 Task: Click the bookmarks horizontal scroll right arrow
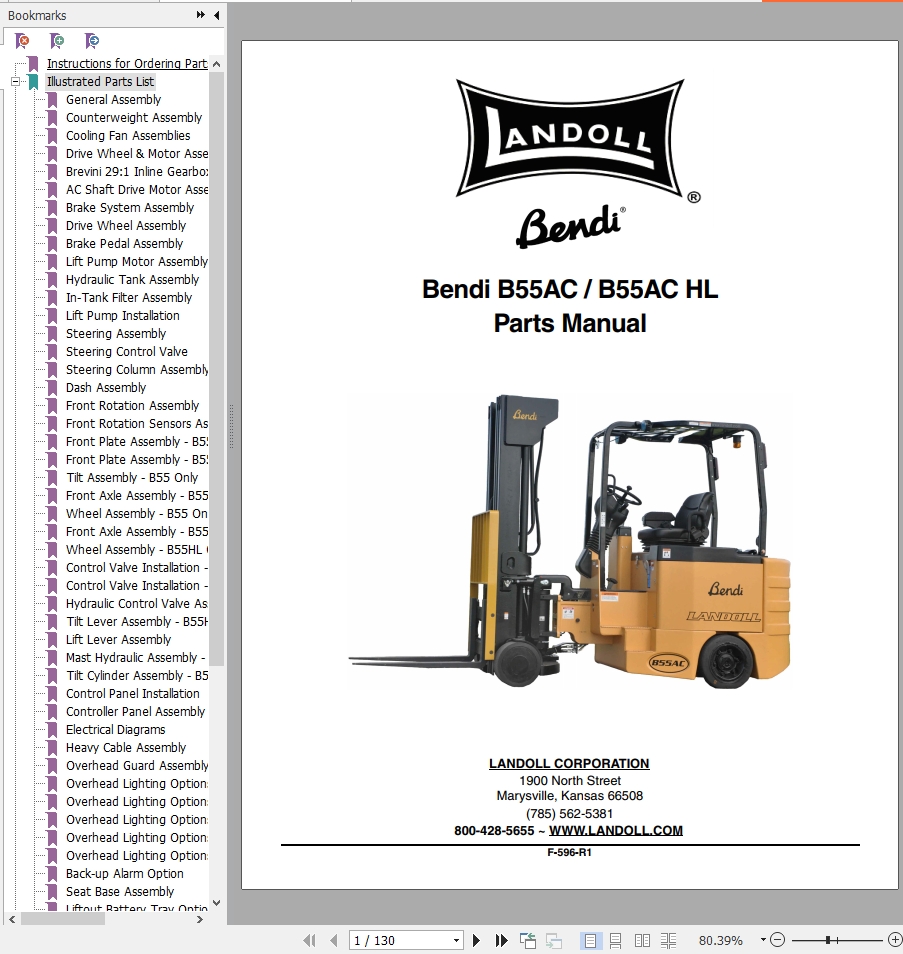pyautogui.click(x=200, y=919)
